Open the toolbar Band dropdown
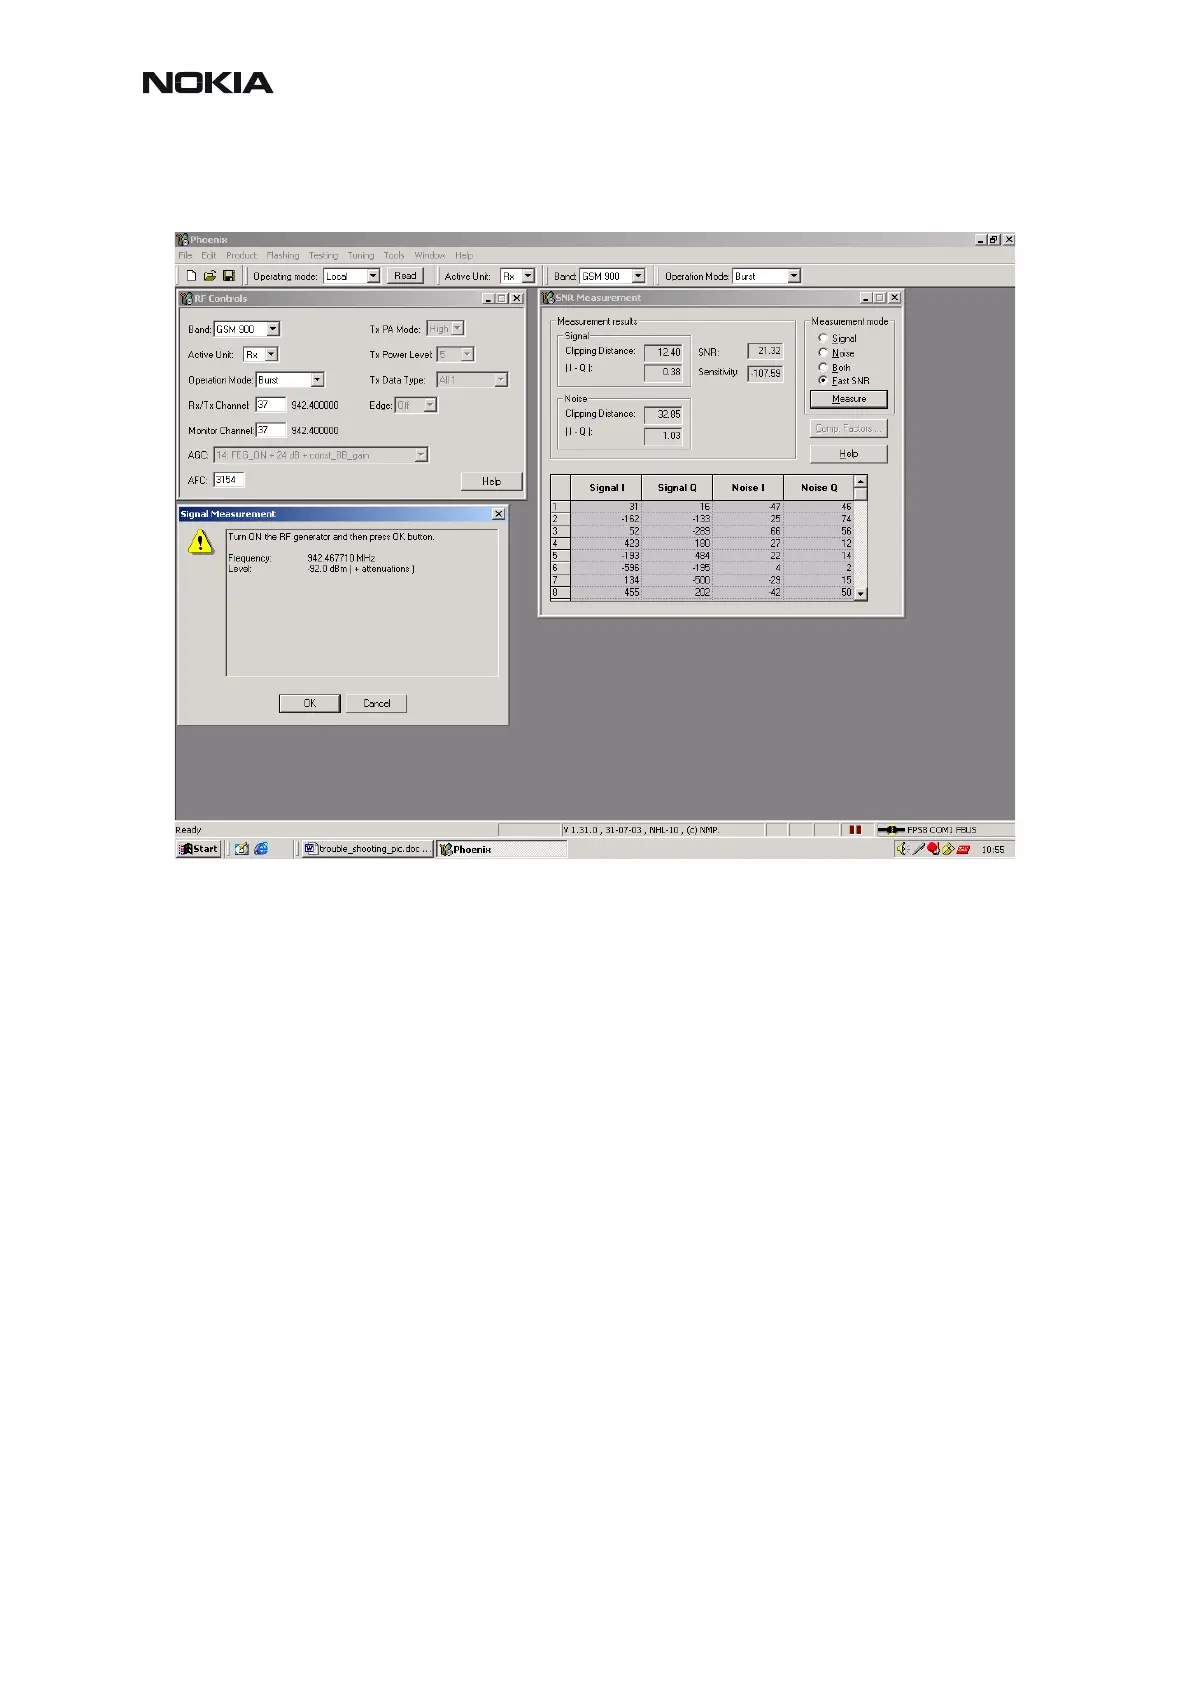1190x1684 pixels. point(638,276)
